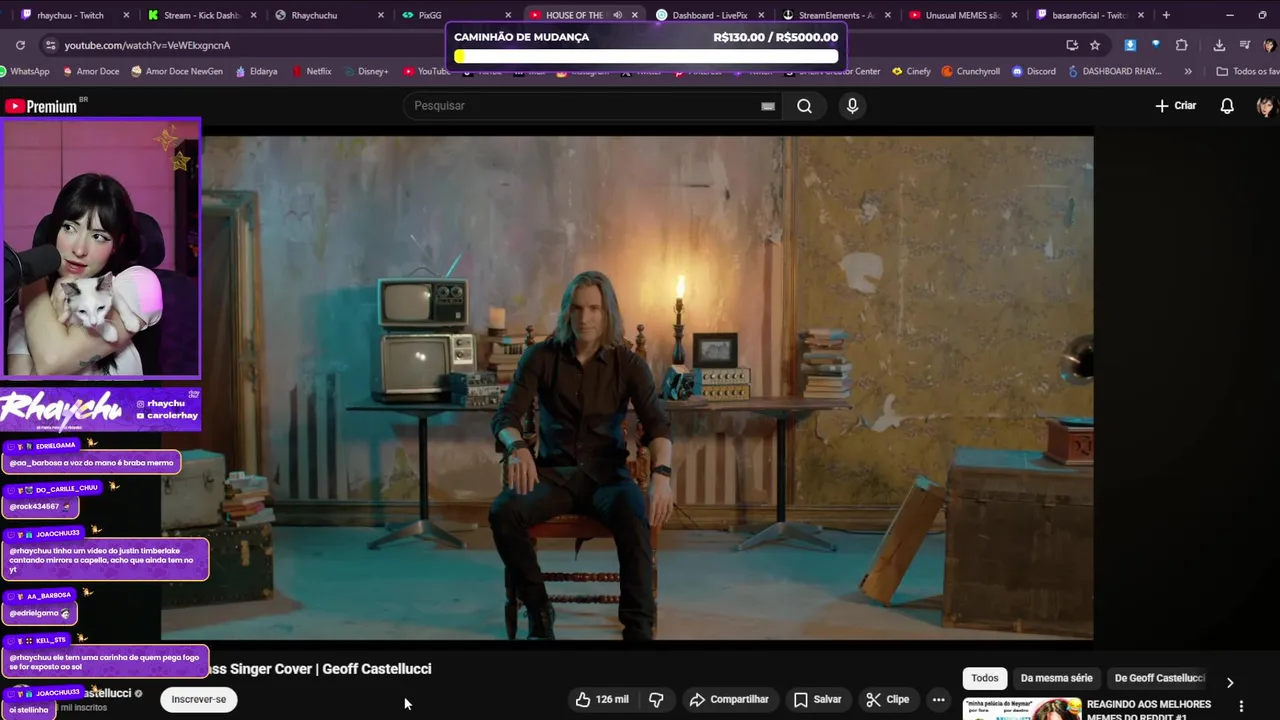Select the Da mesma série chip
Image resolution: width=1280 pixels, height=720 pixels.
point(1056,678)
